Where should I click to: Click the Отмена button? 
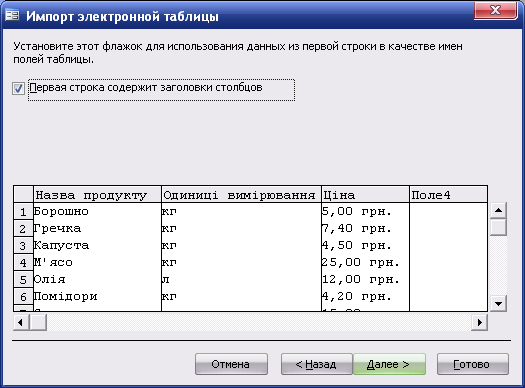point(231,364)
